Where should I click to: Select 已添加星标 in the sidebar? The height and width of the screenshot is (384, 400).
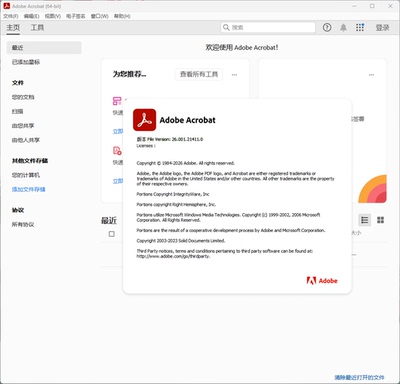[x=26, y=62]
